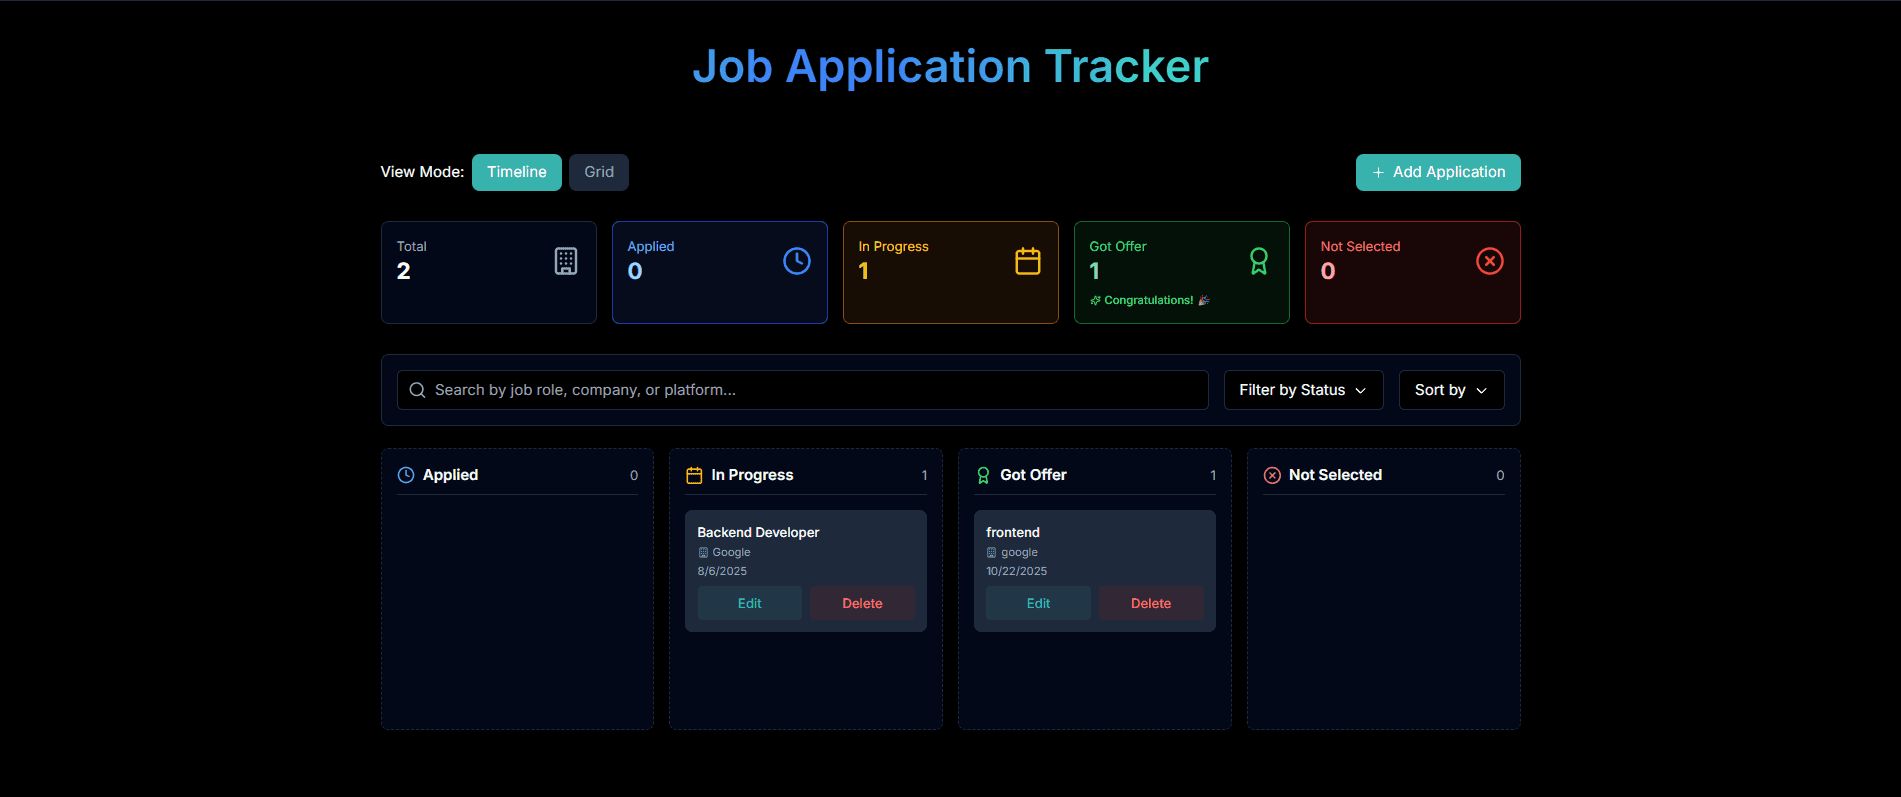Click the clock icon in Applied column header
The width and height of the screenshot is (1901, 797).
(406, 475)
